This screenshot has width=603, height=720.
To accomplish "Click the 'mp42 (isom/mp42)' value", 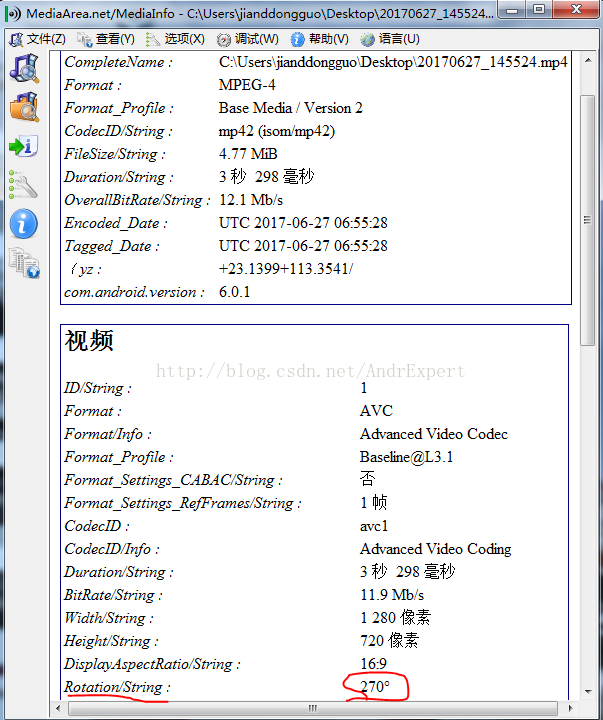I will pos(277,131).
